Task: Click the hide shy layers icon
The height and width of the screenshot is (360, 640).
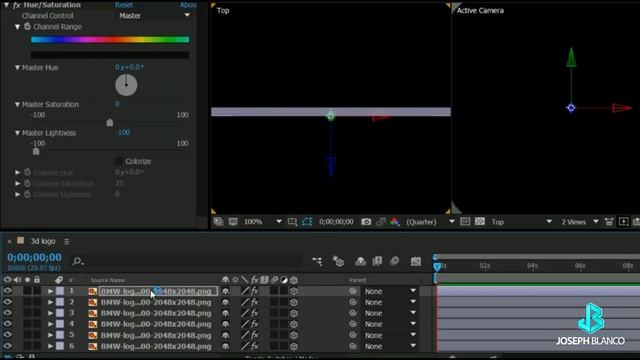Action: coord(360,261)
